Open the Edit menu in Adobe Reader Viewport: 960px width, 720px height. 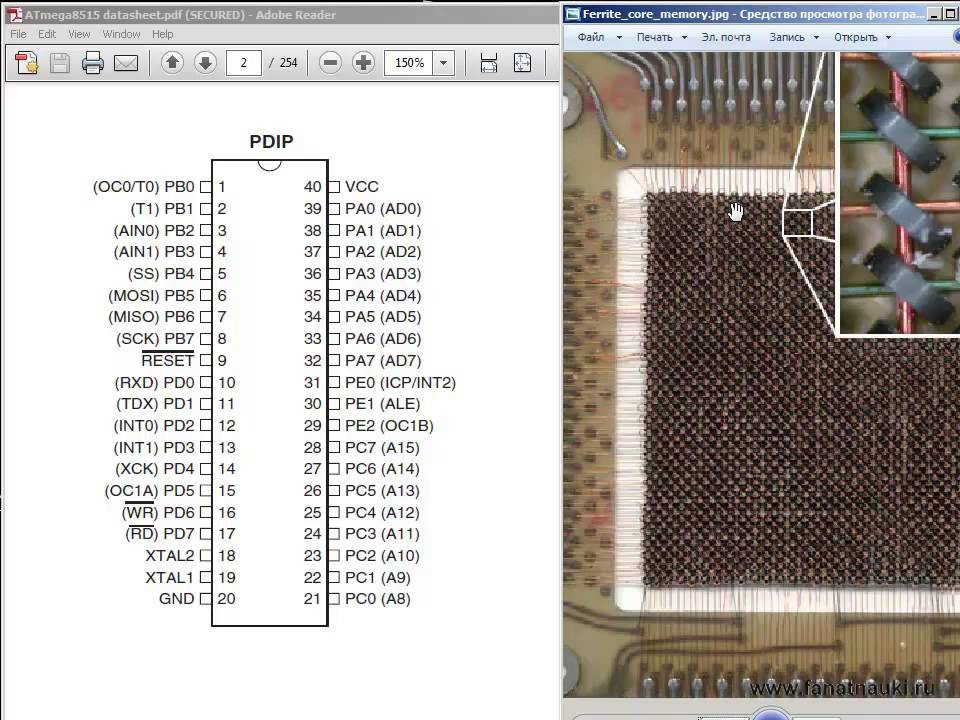47,34
